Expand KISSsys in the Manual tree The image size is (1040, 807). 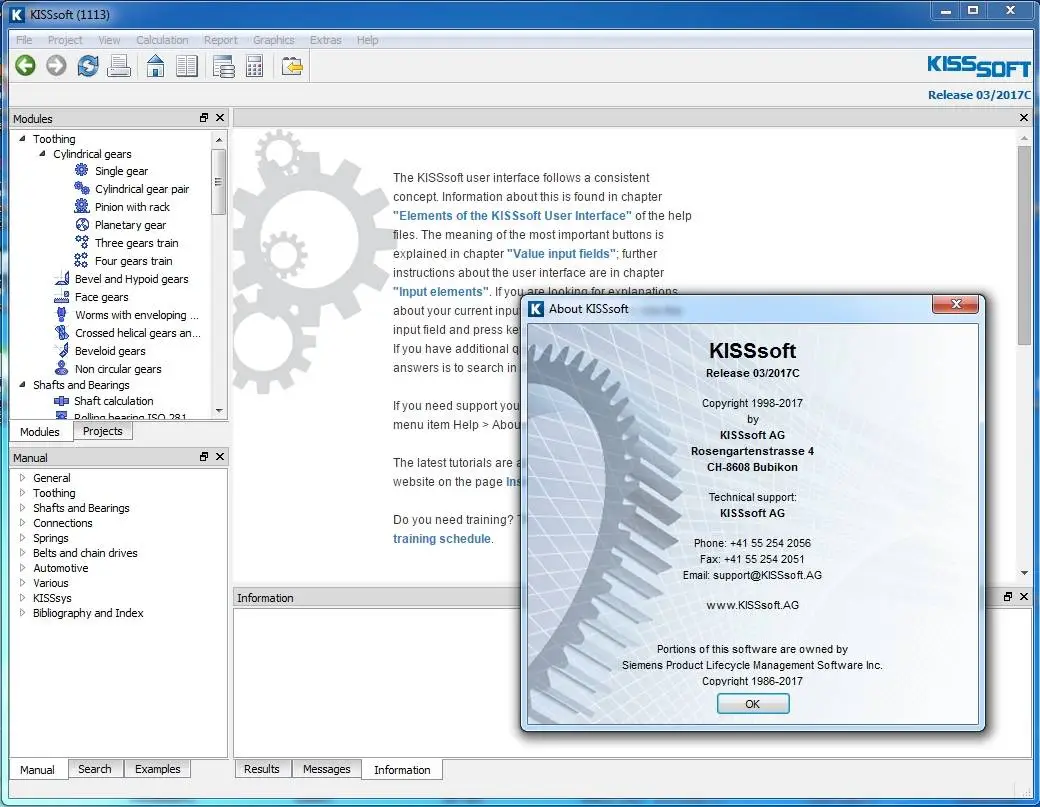point(23,597)
